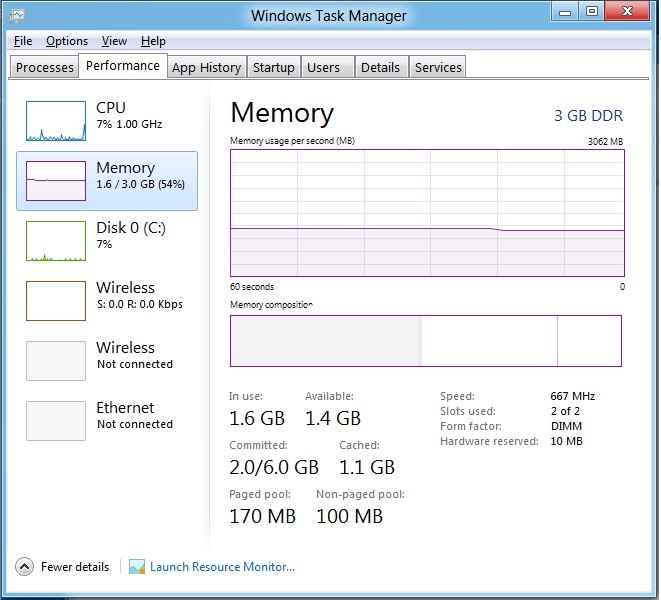Select the connected Wireless graph thumbnail
Viewport: 661px width, 600px height.
56,301
